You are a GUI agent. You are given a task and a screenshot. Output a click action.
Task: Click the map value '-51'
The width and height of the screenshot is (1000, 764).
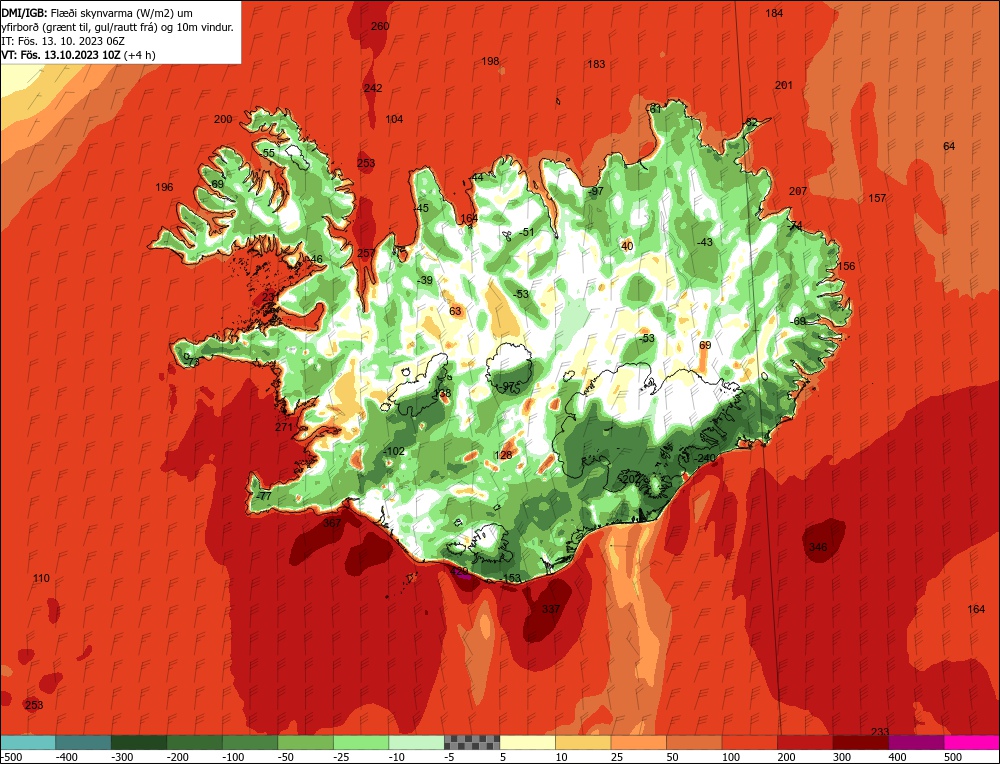[526, 232]
